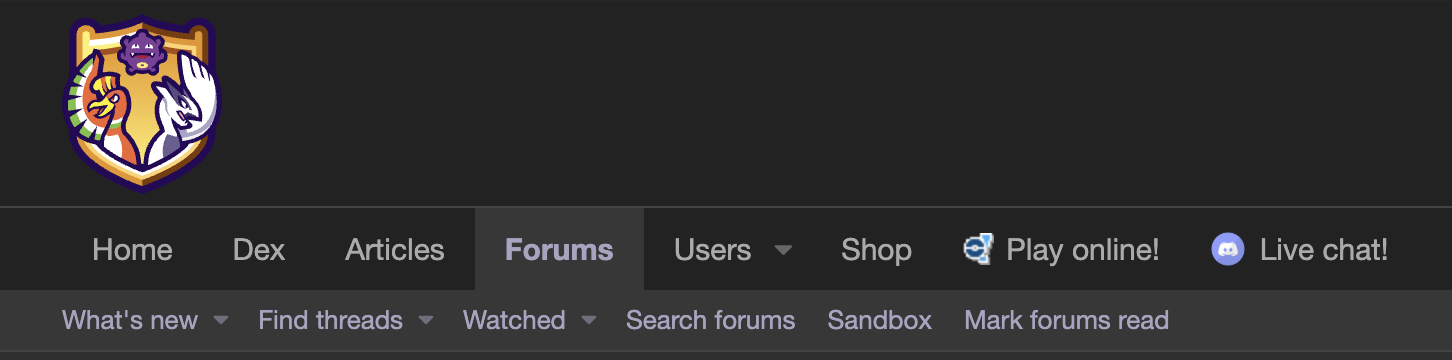Click the What's new link text
Viewport: 1452px width, 360px height.
pos(130,320)
